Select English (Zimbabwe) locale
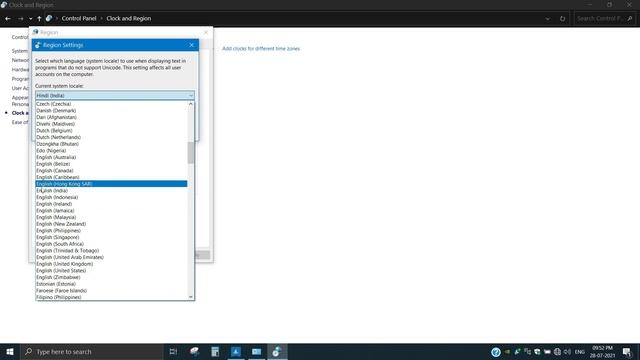The width and height of the screenshot is (640, 360). (x=111, y=277)
